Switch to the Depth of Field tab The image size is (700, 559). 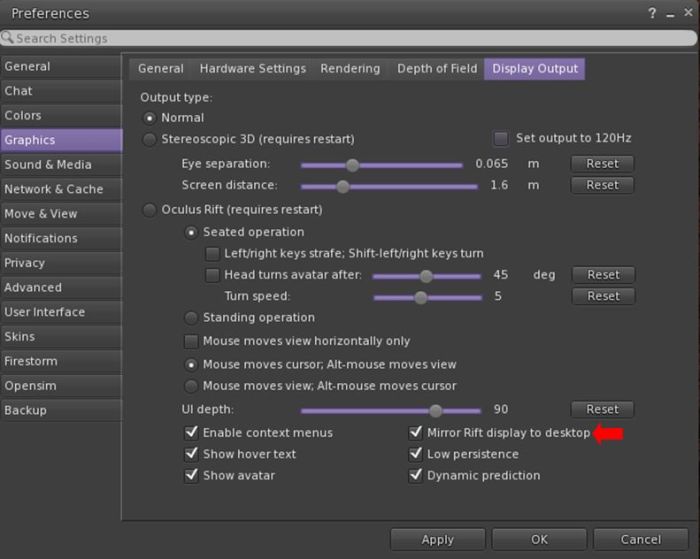click(437, 69)
